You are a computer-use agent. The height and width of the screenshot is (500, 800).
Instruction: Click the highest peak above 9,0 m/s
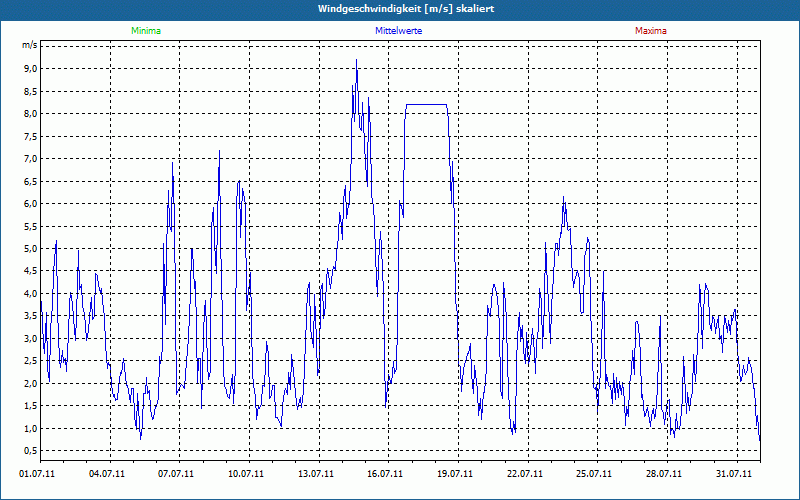pos(356,61)
